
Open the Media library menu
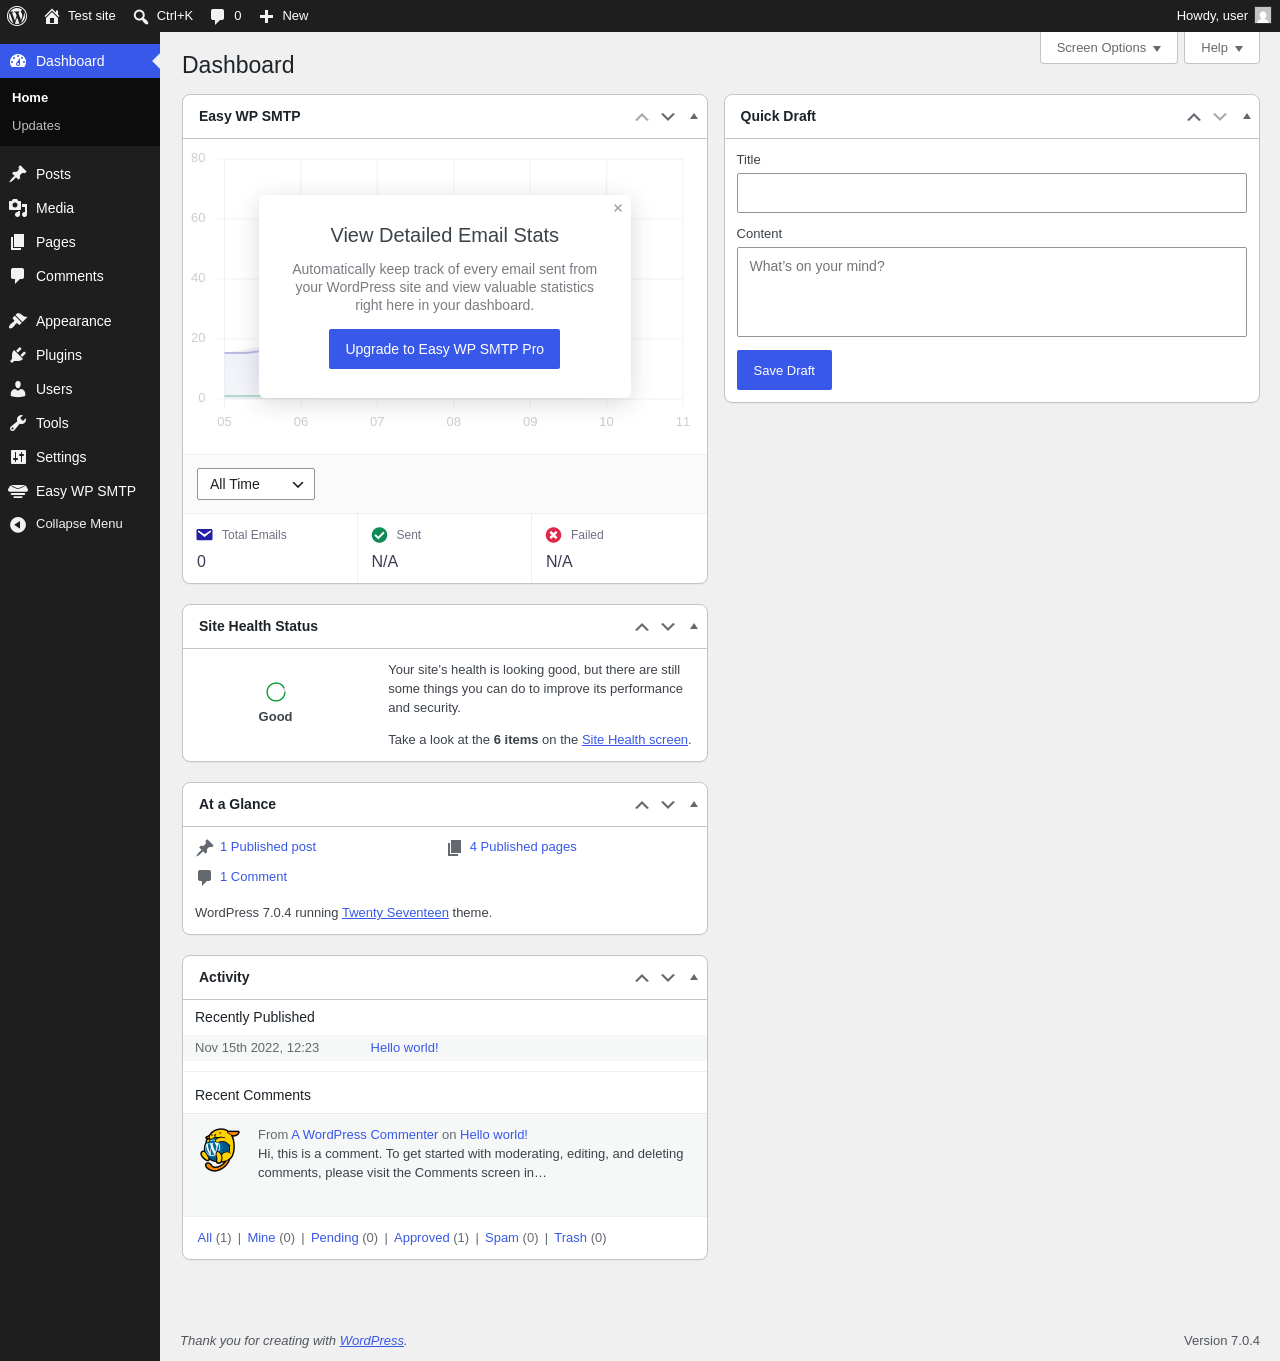point(80,208)
